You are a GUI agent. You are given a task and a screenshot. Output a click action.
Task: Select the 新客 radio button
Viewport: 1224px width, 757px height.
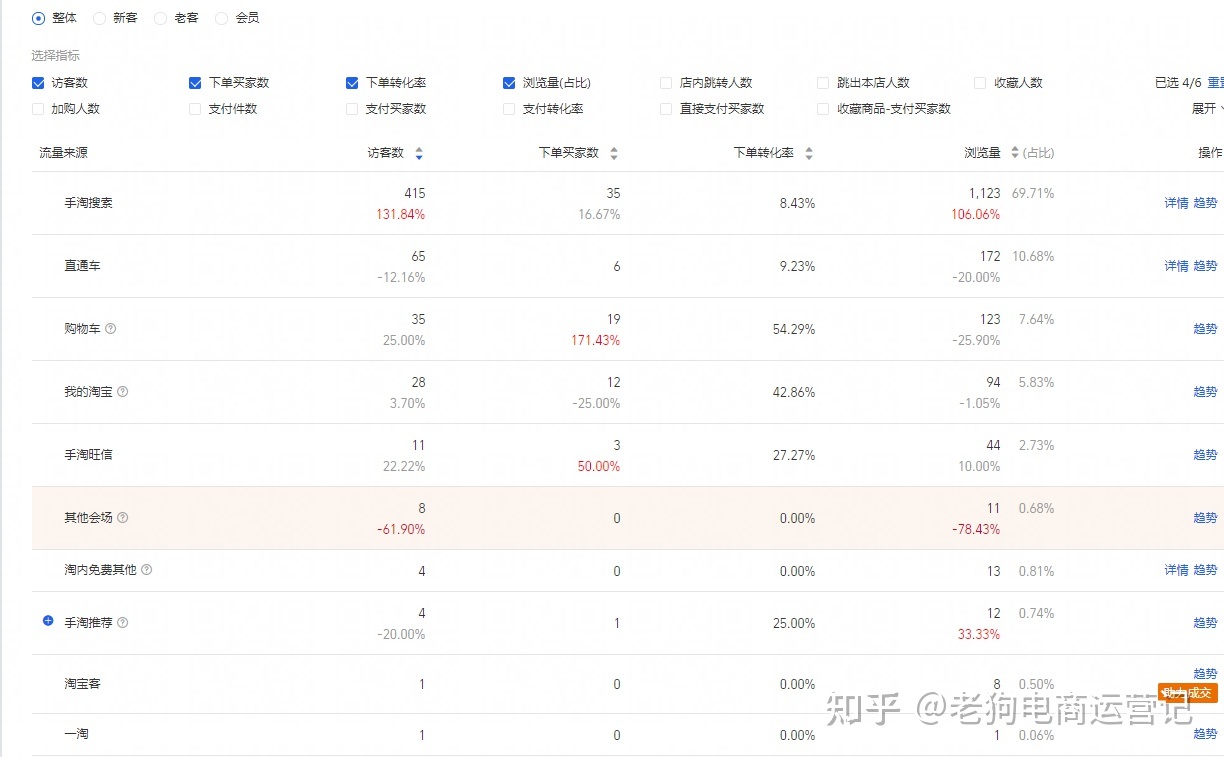[99, 18]
